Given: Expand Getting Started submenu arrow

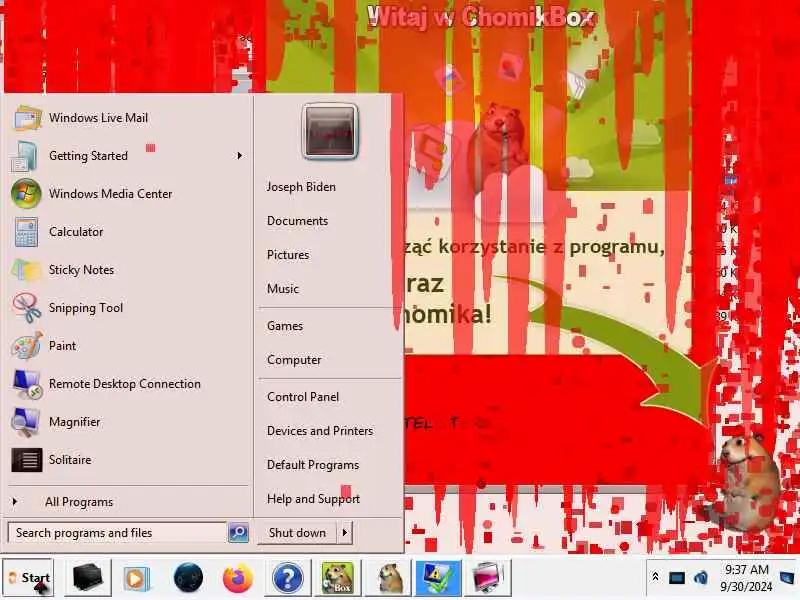Looking at the screenshot, I should click(x=239, y=156).
